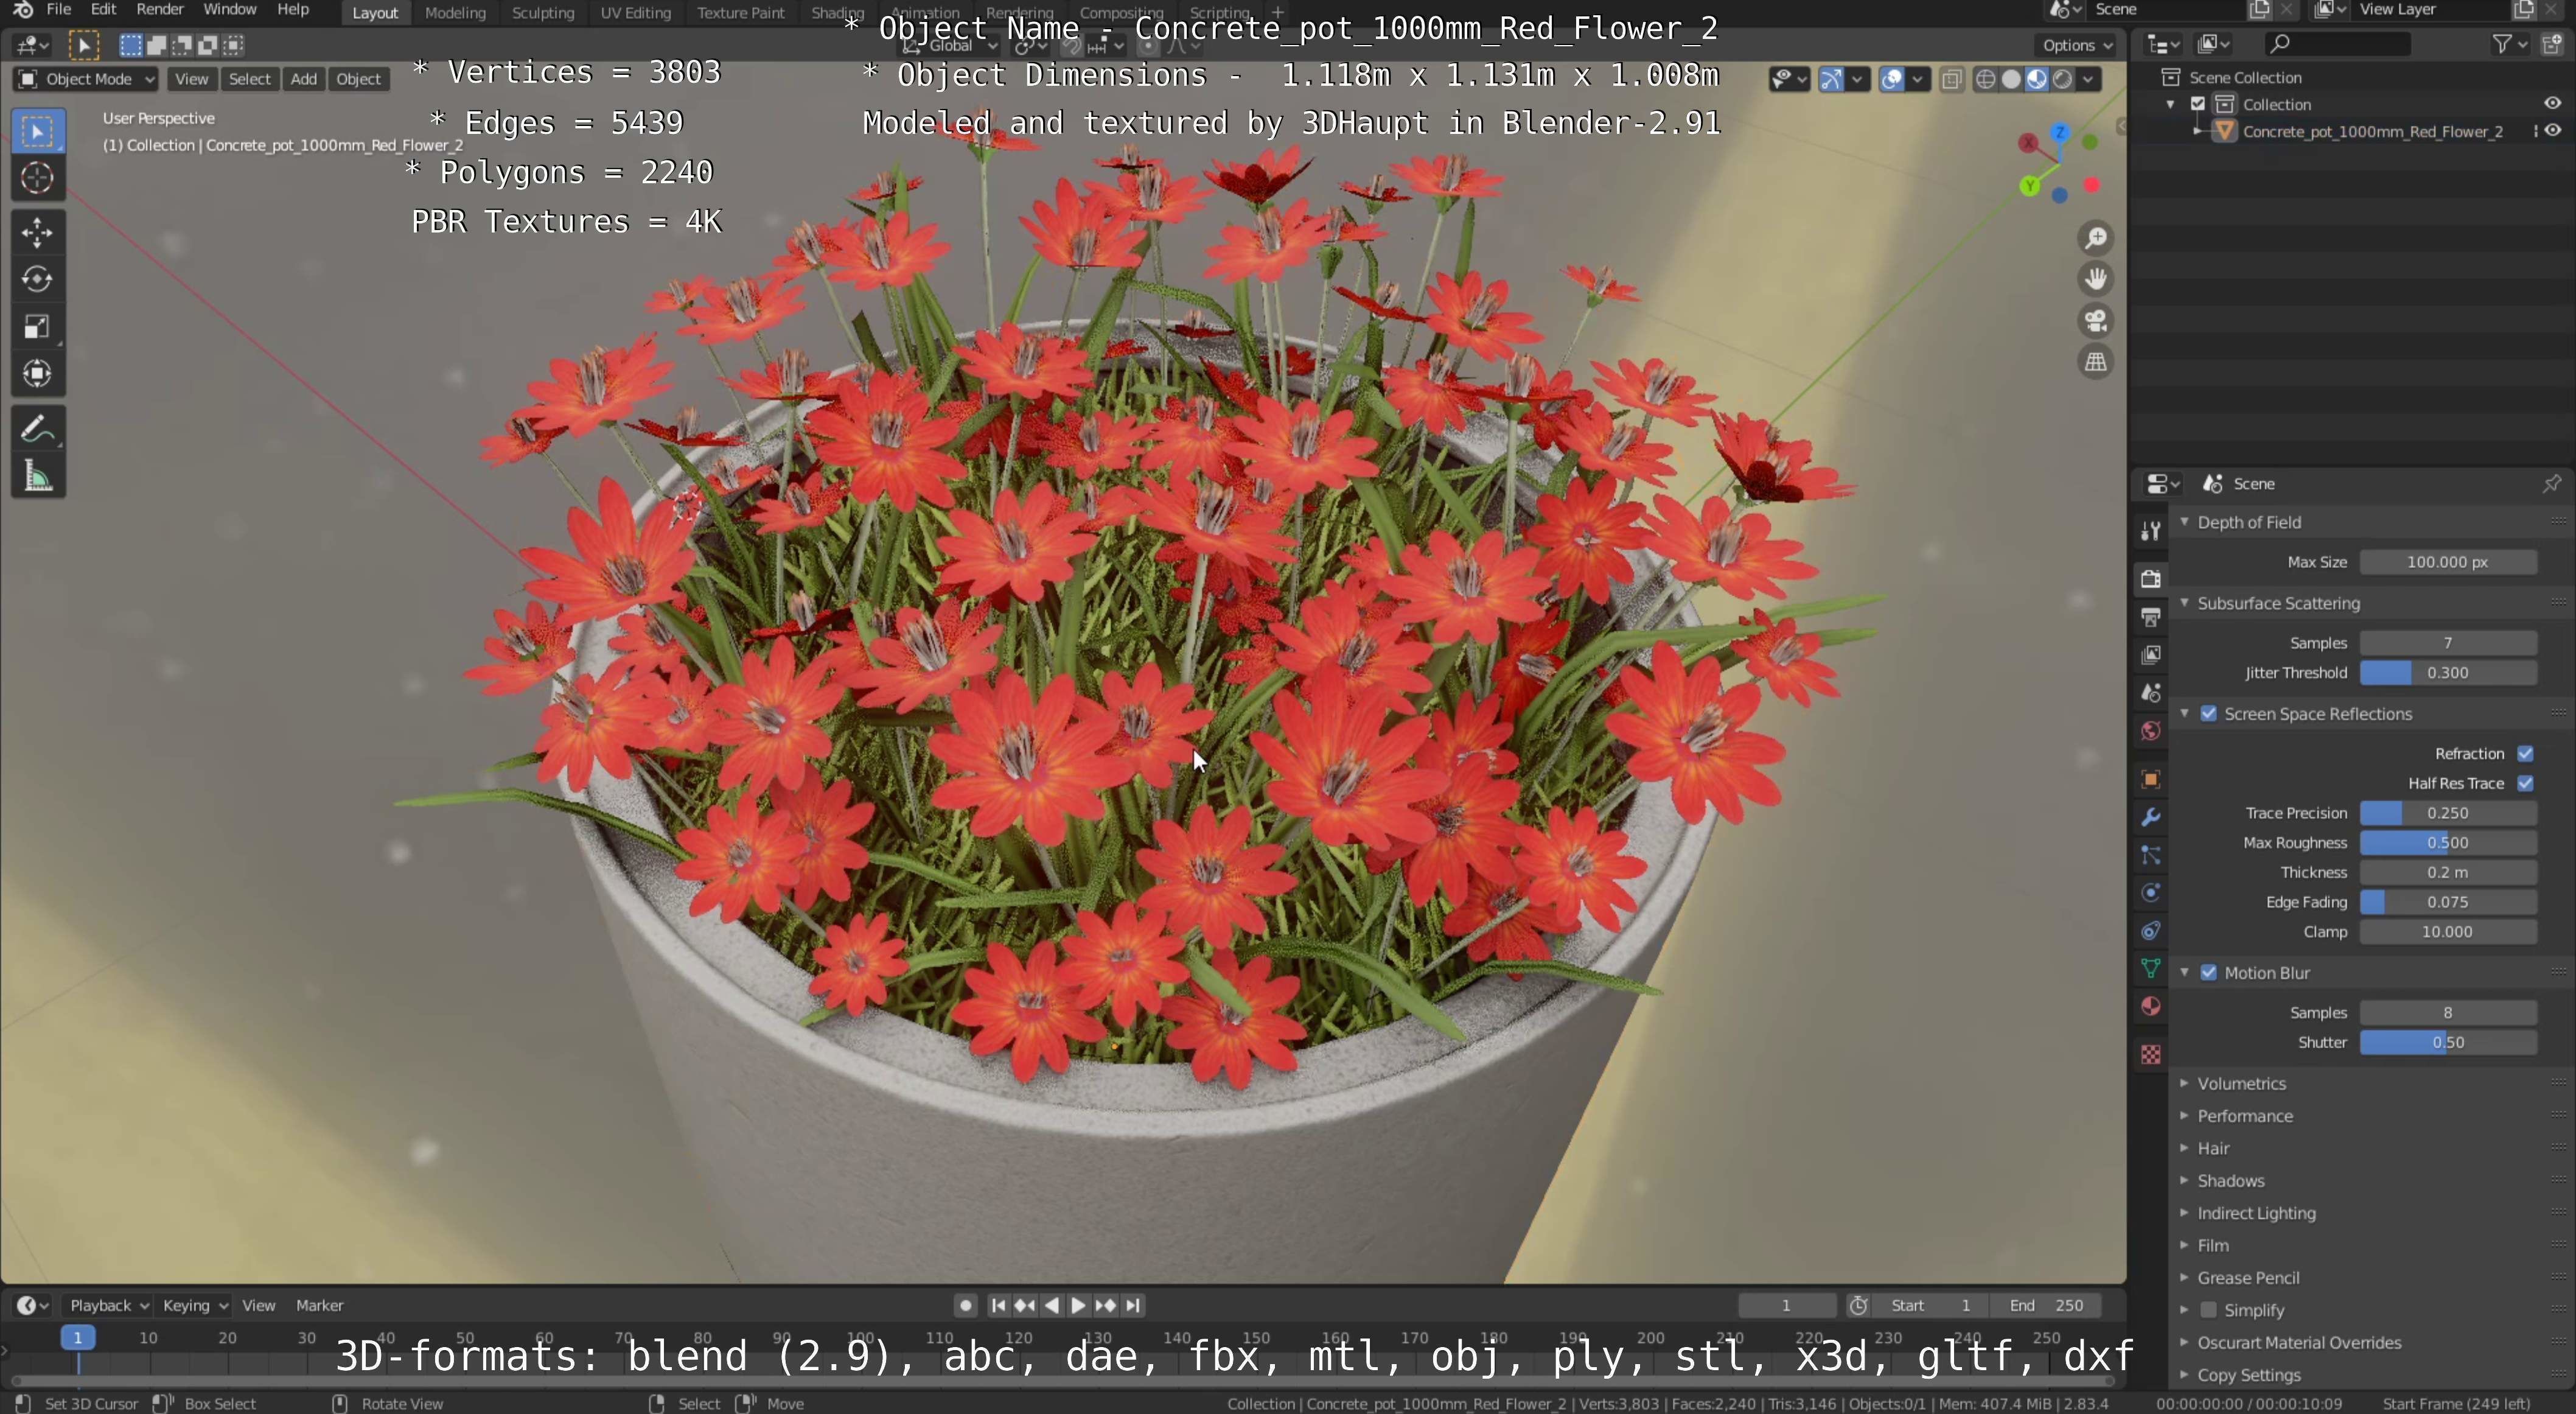Open the Object properties tab
This screenshot has height=1414, width=2576.
pos(2150,779)
